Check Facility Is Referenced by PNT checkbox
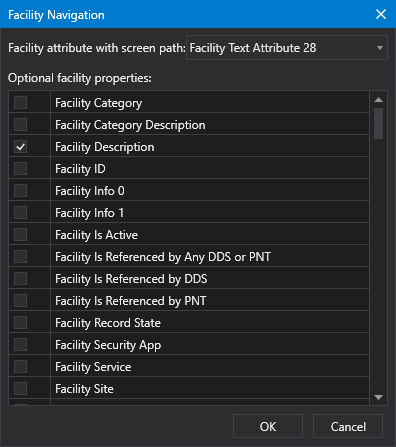 click(20, 301)
